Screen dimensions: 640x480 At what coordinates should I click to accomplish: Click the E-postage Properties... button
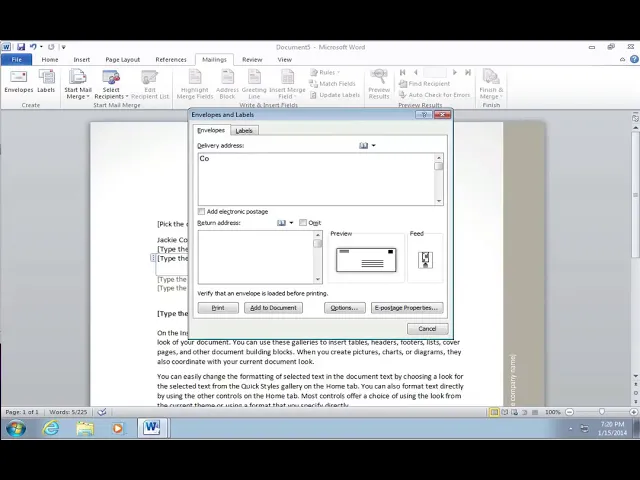[x=407, y=308]
